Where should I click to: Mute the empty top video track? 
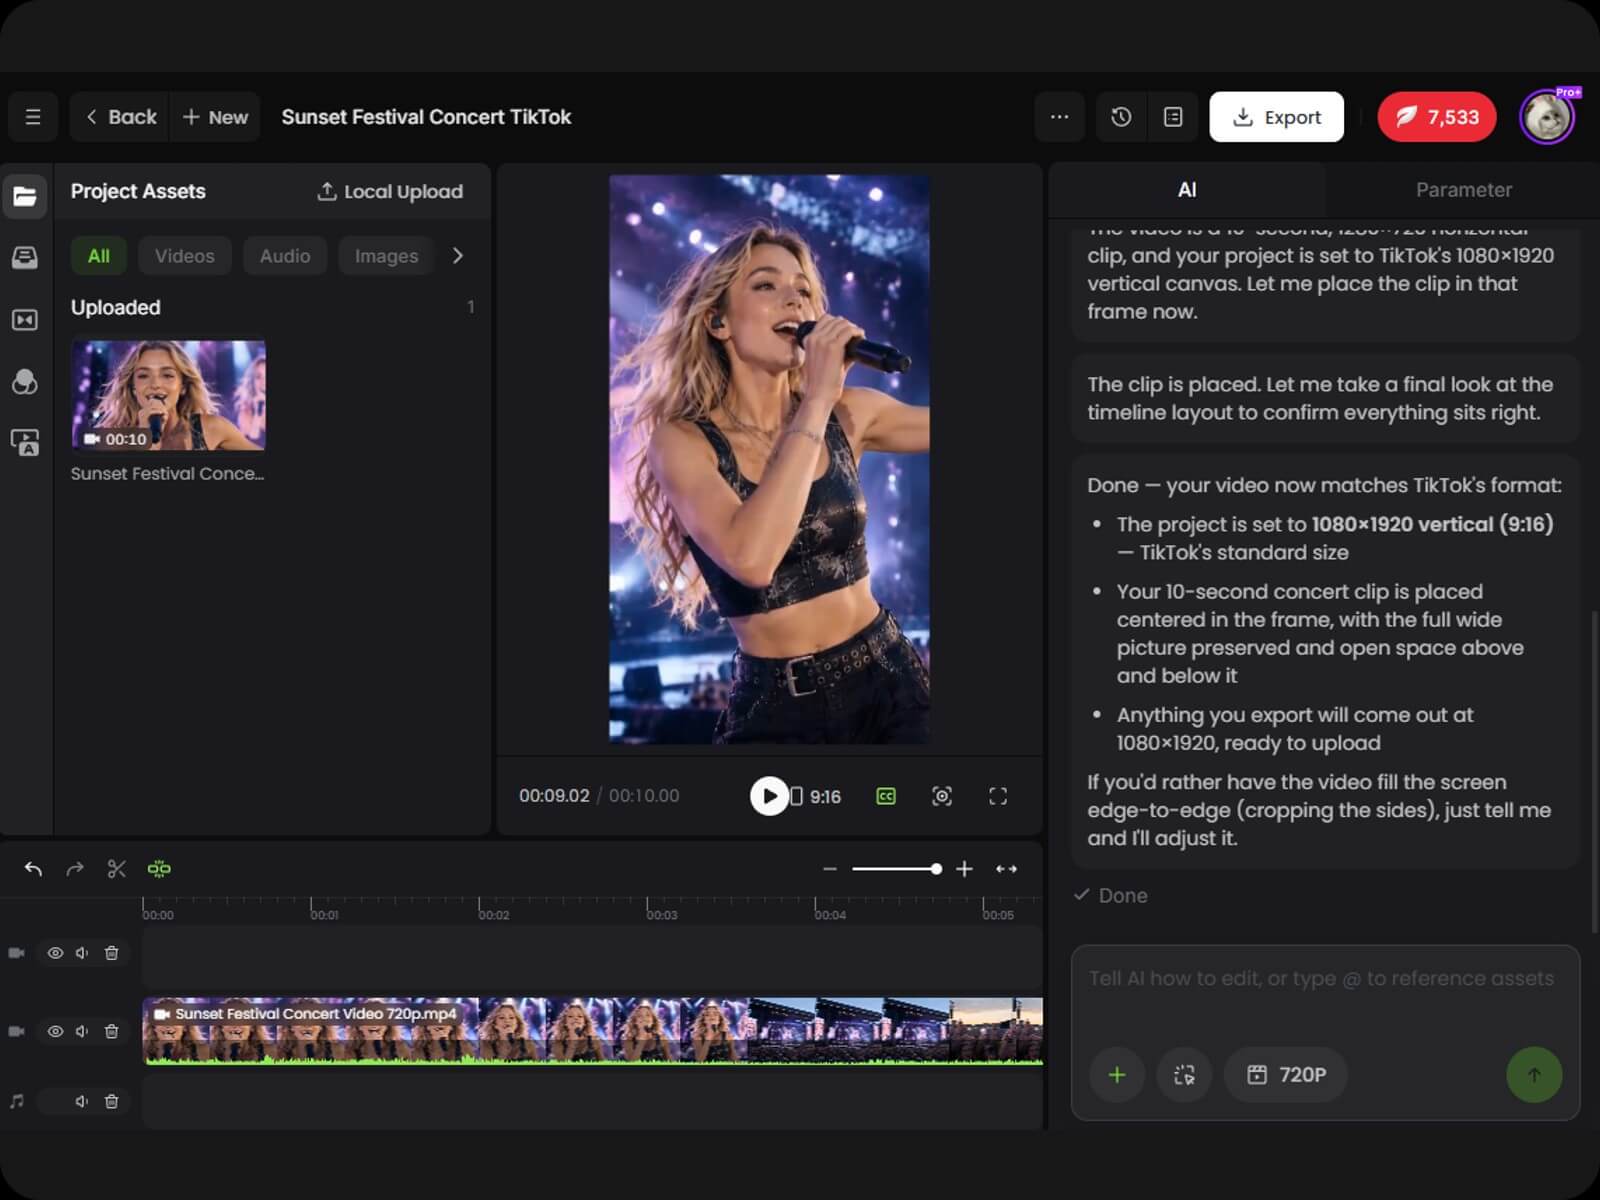point(82,953)
